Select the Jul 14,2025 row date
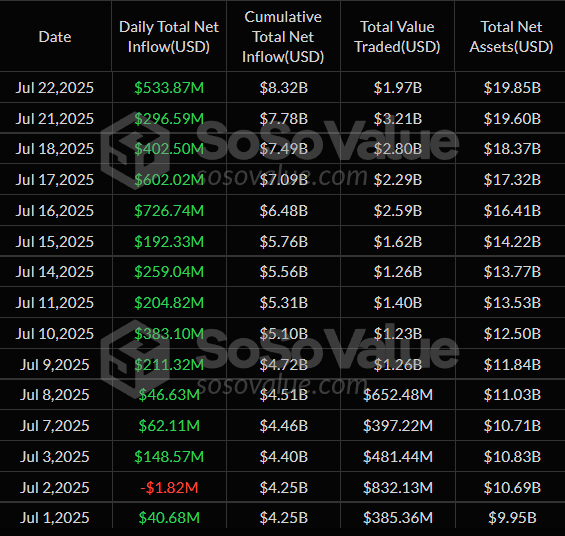 55,272
